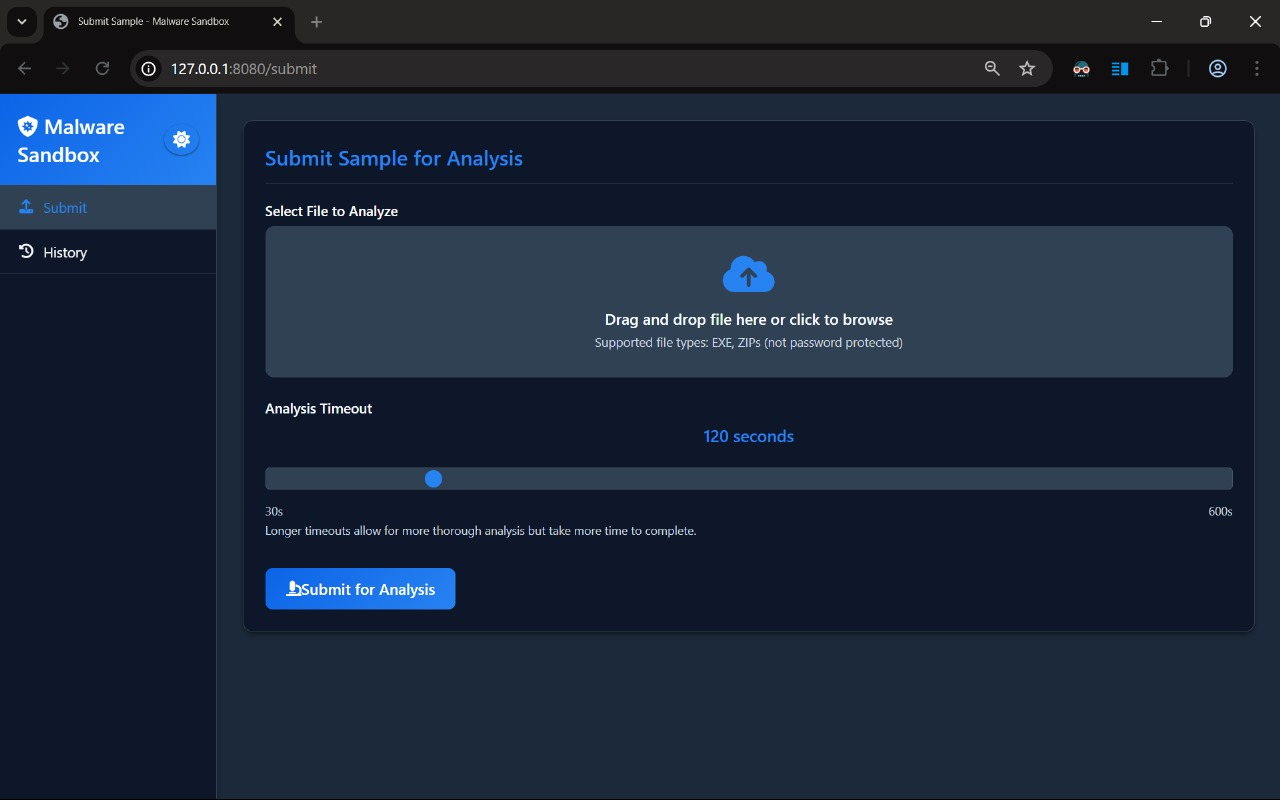Click the upload icon beside Submit
This screenshot has height=800, width=1280.
26,207
